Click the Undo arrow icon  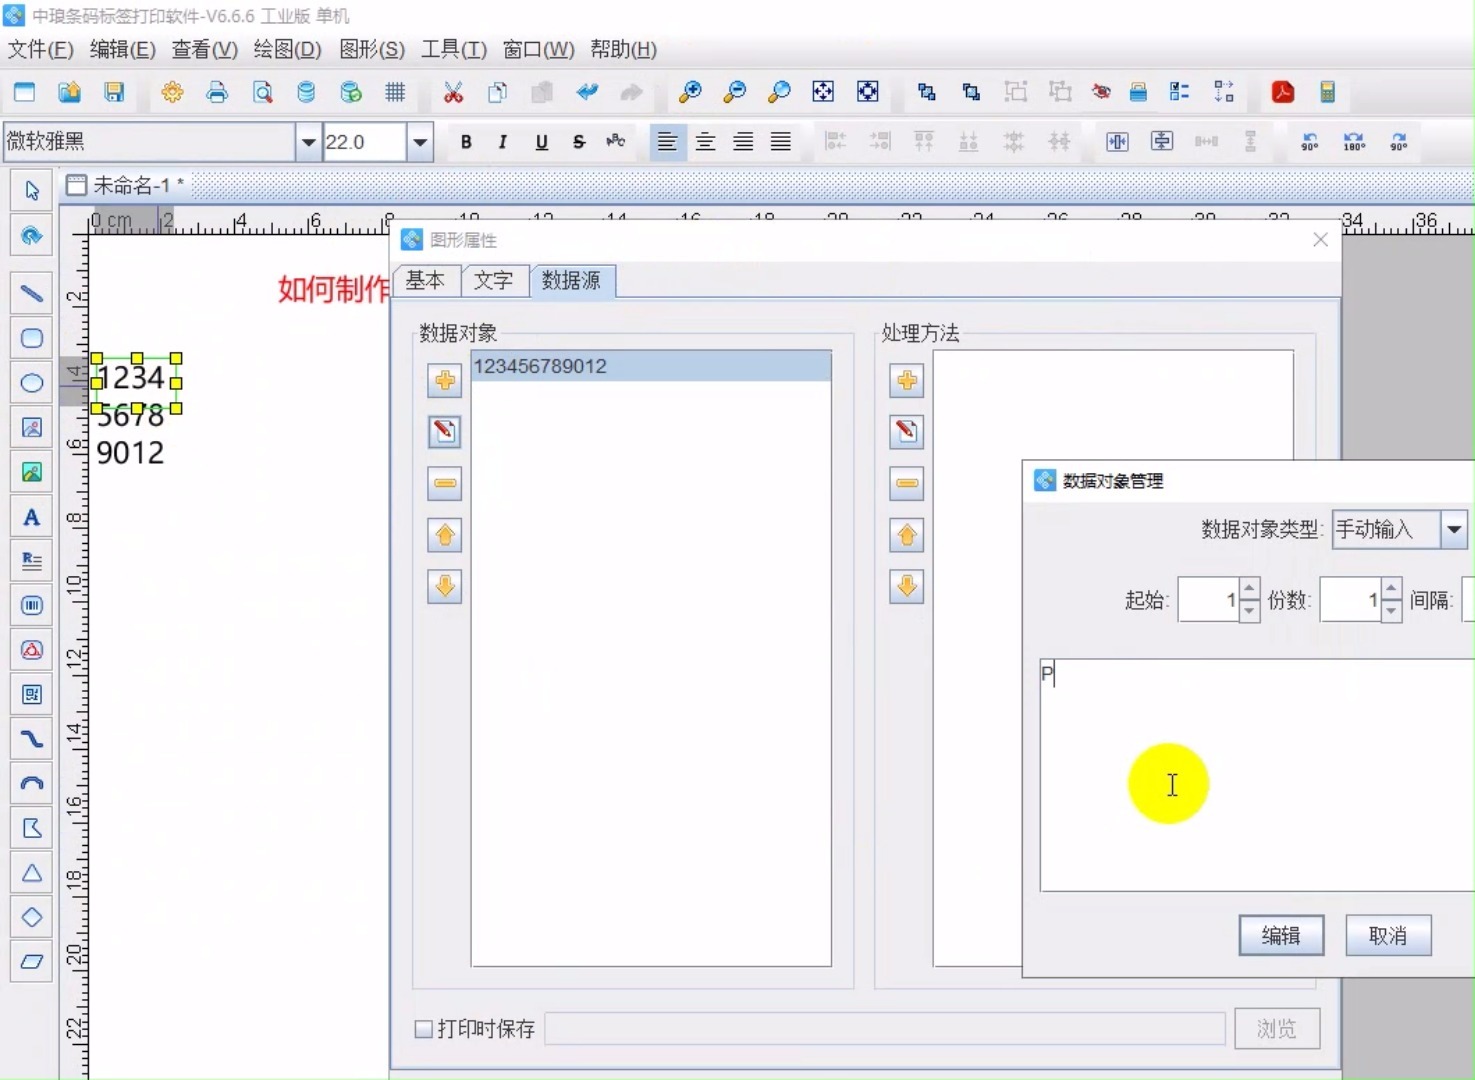click(x=587, y=92)
